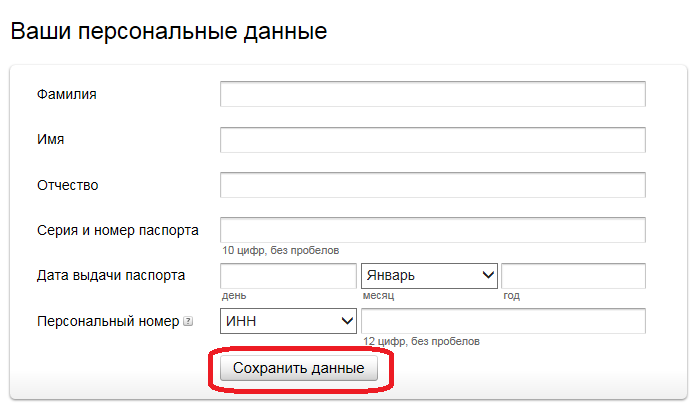Click the help icon beside Персональный номер

(187, 322)
